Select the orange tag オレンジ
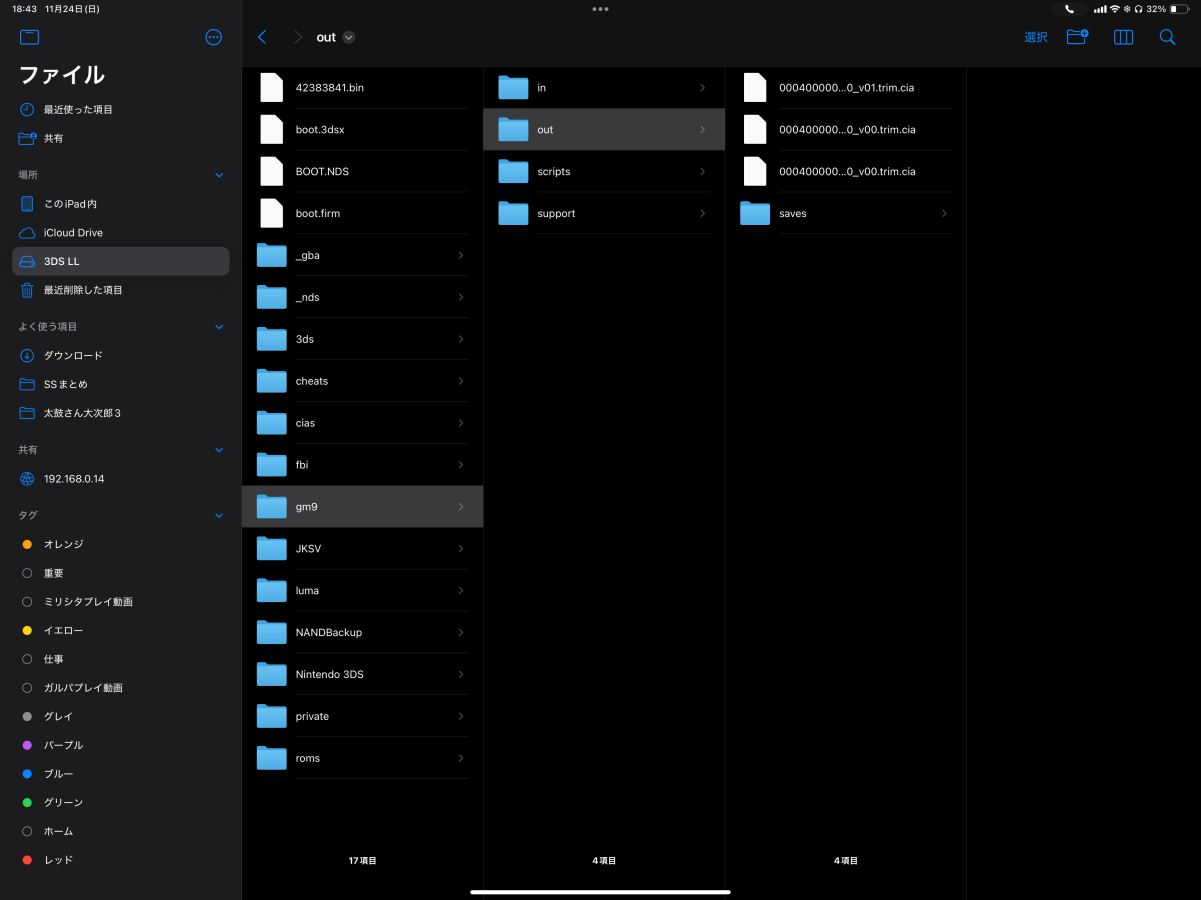Viewport: 1201px width, 900px height. pyautogui.click(x=63, y=544)
